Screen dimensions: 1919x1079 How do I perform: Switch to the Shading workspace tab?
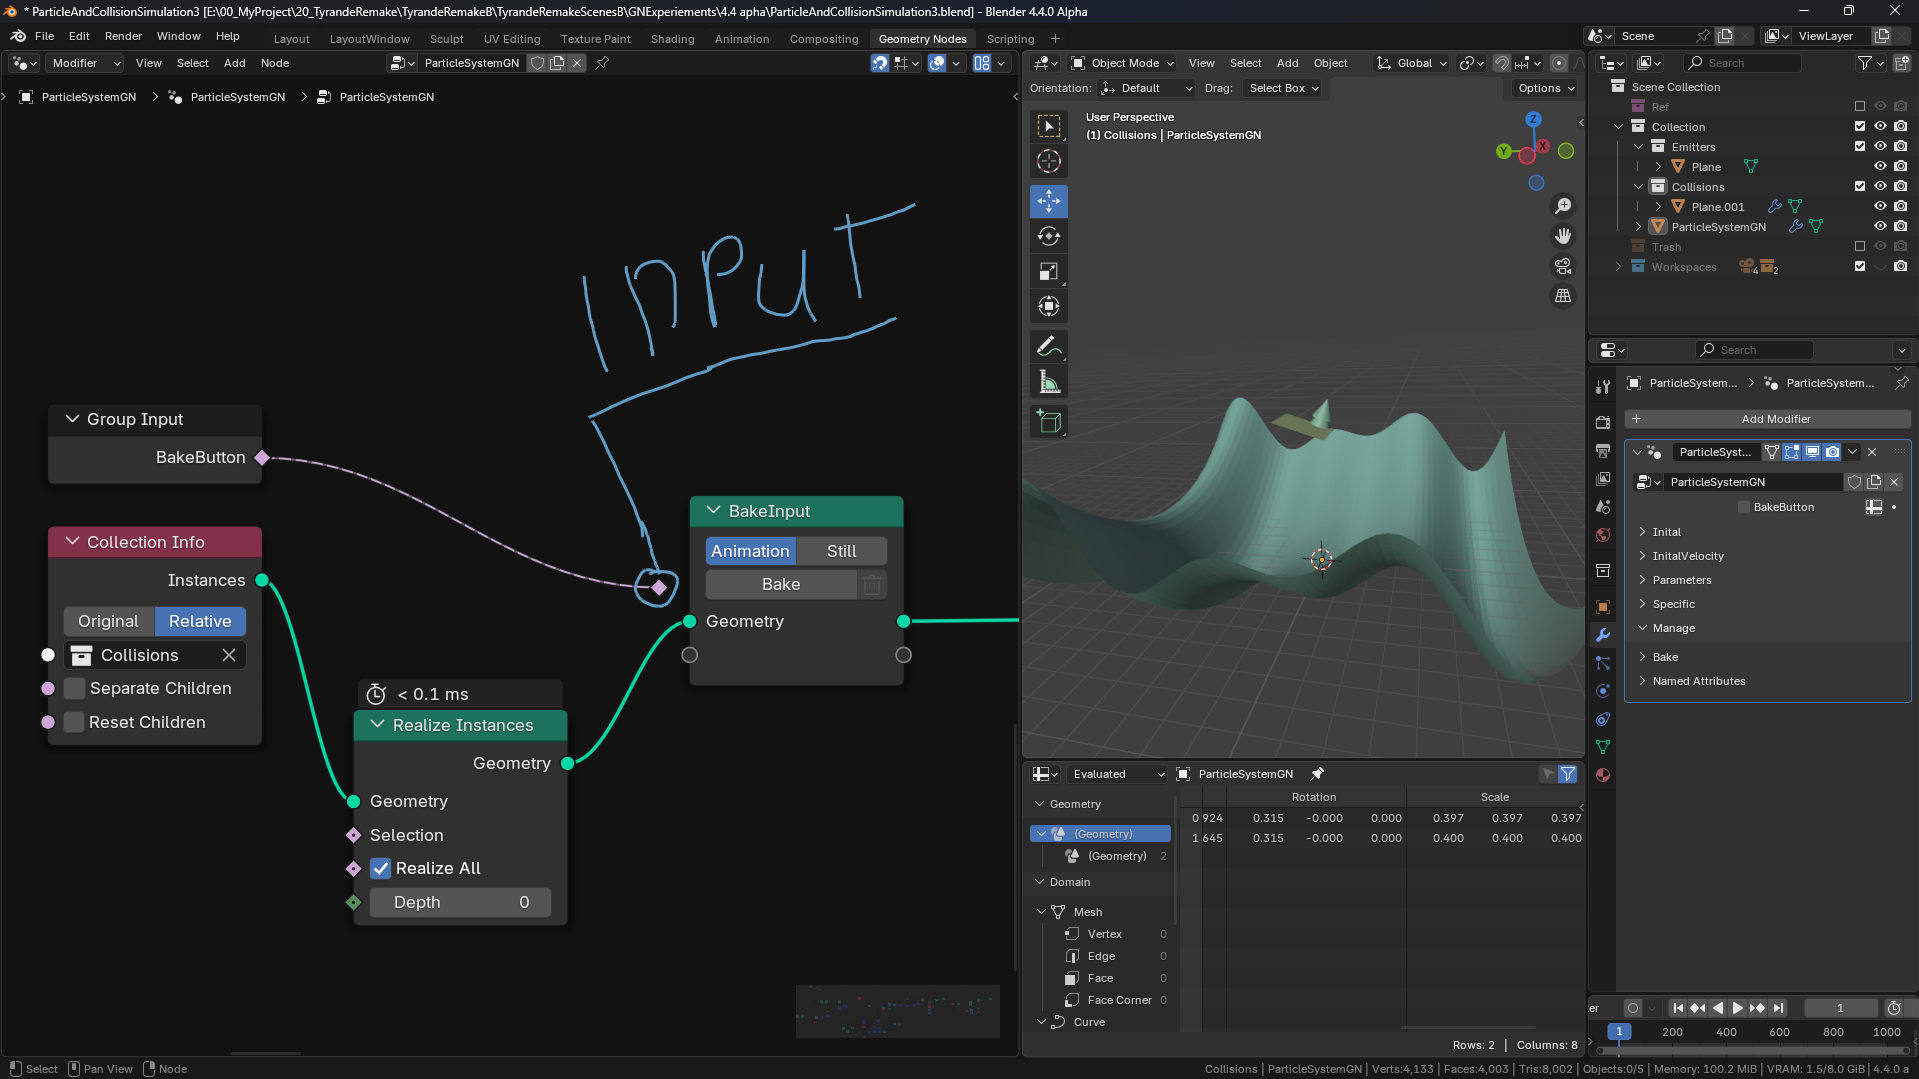click(x=672, y=39)
